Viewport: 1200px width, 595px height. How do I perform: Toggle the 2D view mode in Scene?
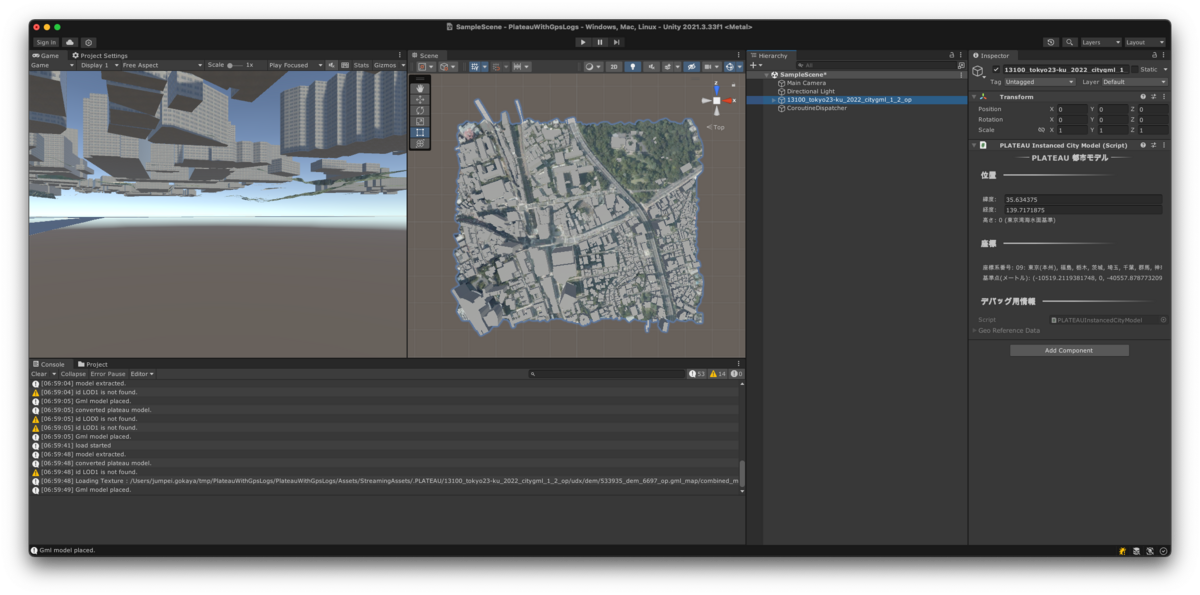coord(614,66)
